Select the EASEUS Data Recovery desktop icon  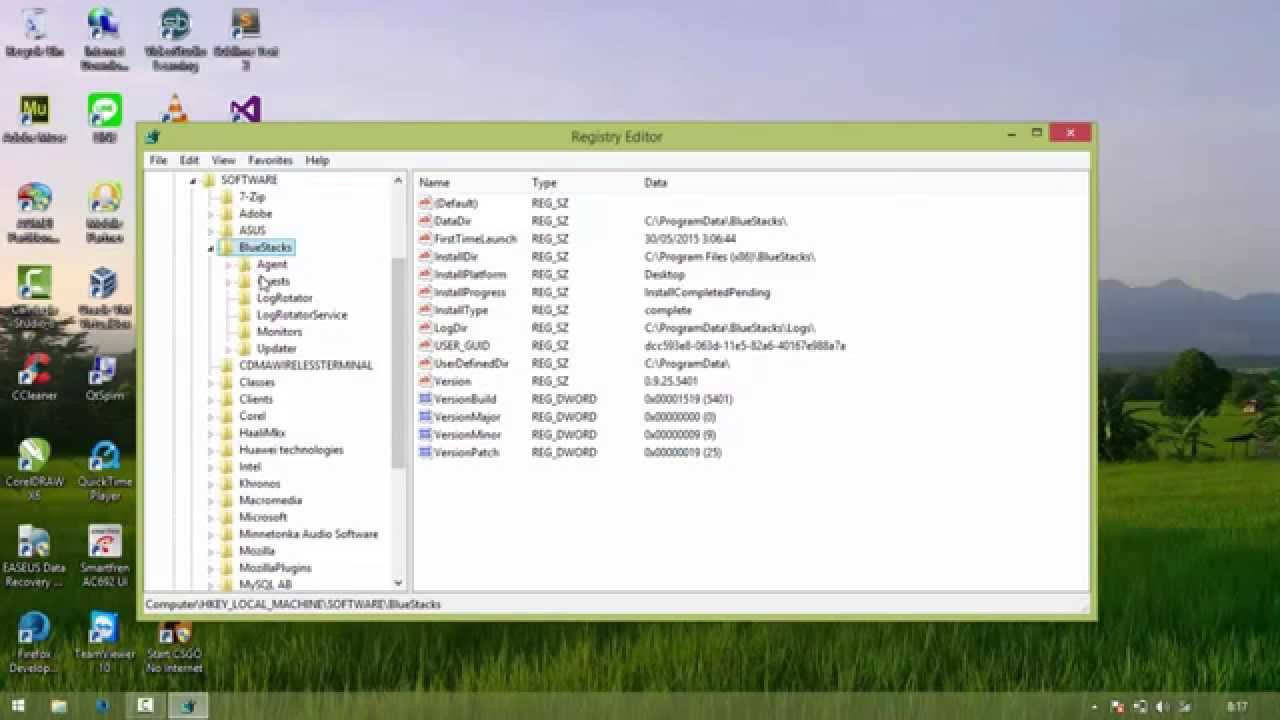click(x=35, y=556)
